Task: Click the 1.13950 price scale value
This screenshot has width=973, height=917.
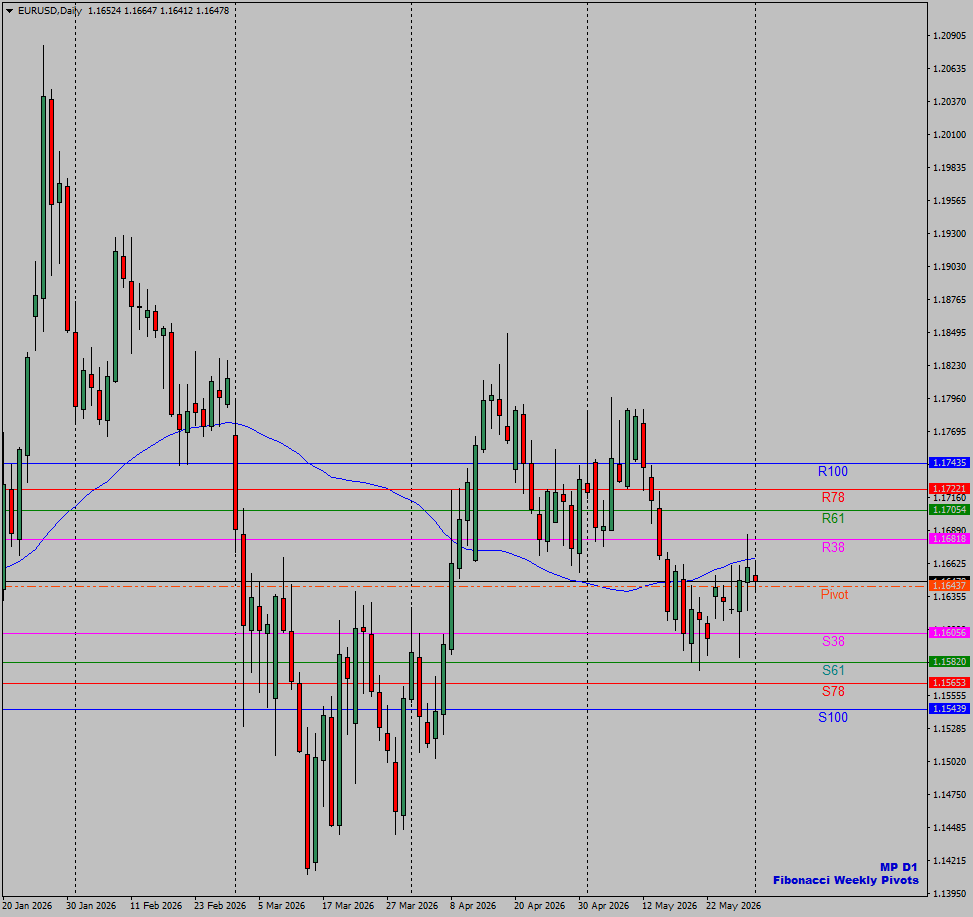Action: click(x=949, y=893)
